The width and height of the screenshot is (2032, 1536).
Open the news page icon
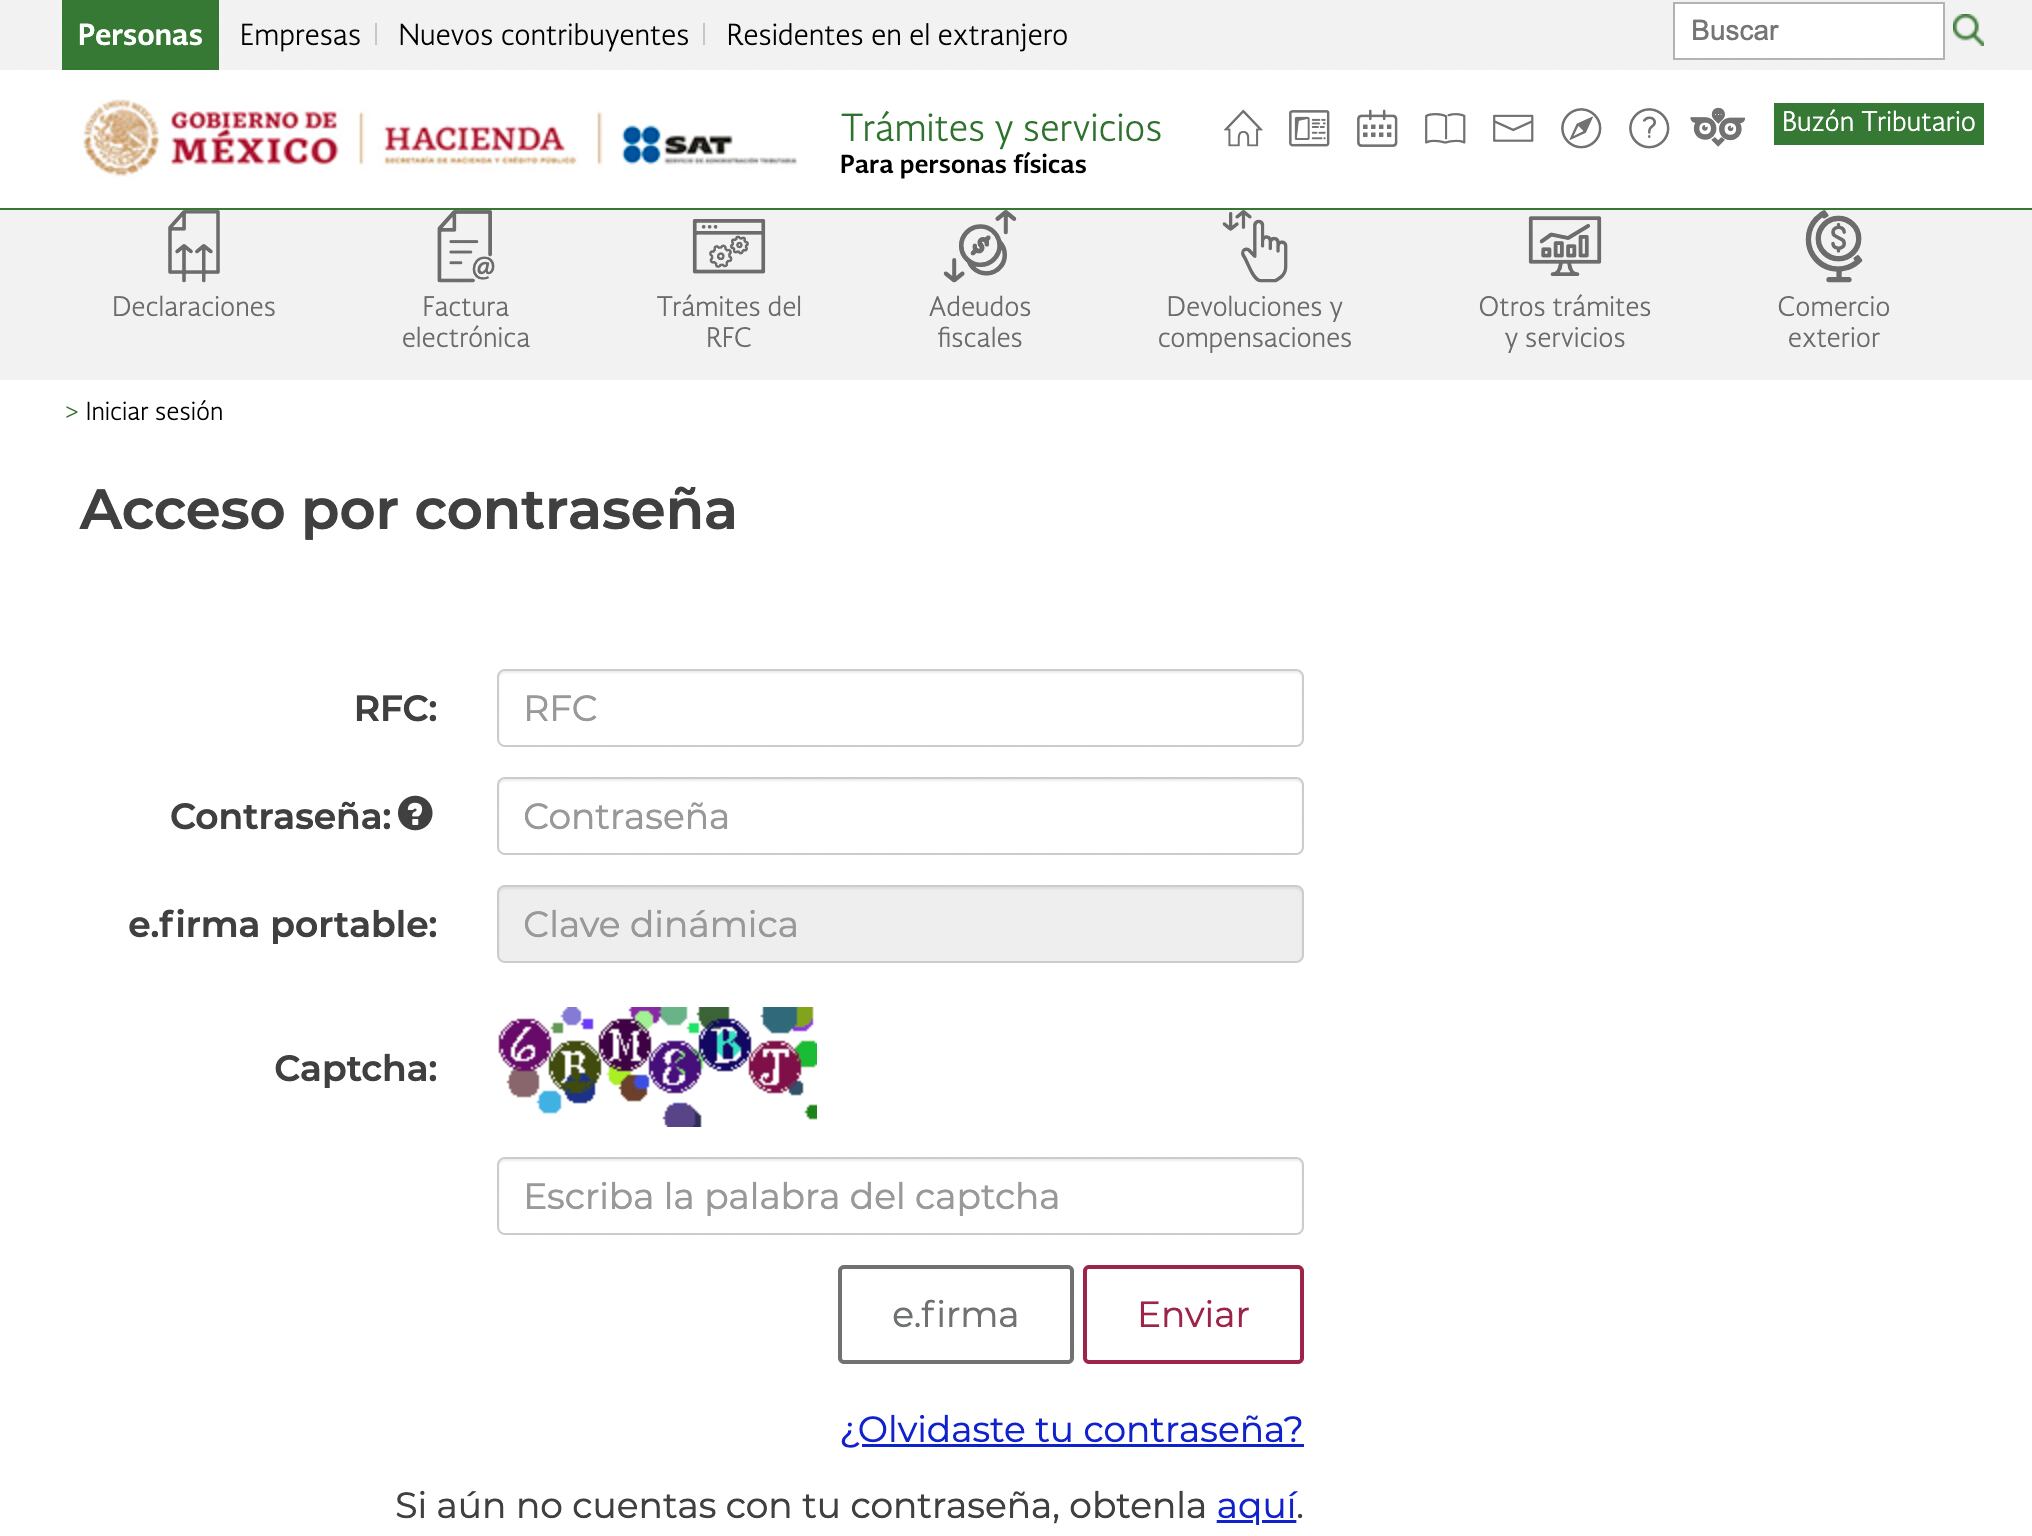click(1309, 129)
